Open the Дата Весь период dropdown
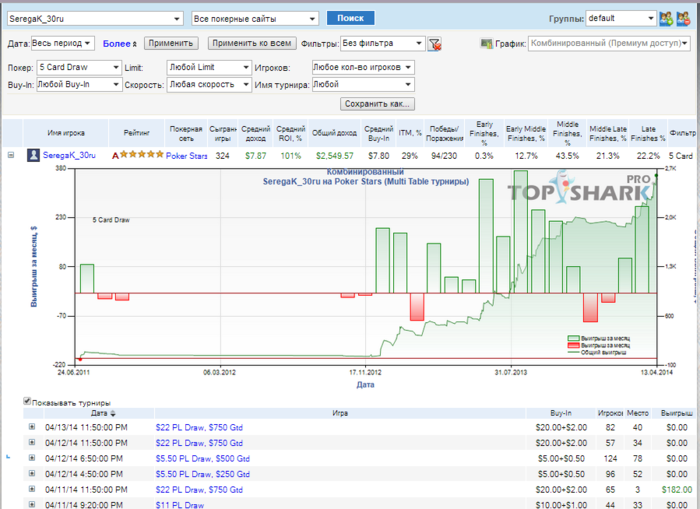Image resolution: width=700 pixels, height=509 pixels. click(62, 43)
